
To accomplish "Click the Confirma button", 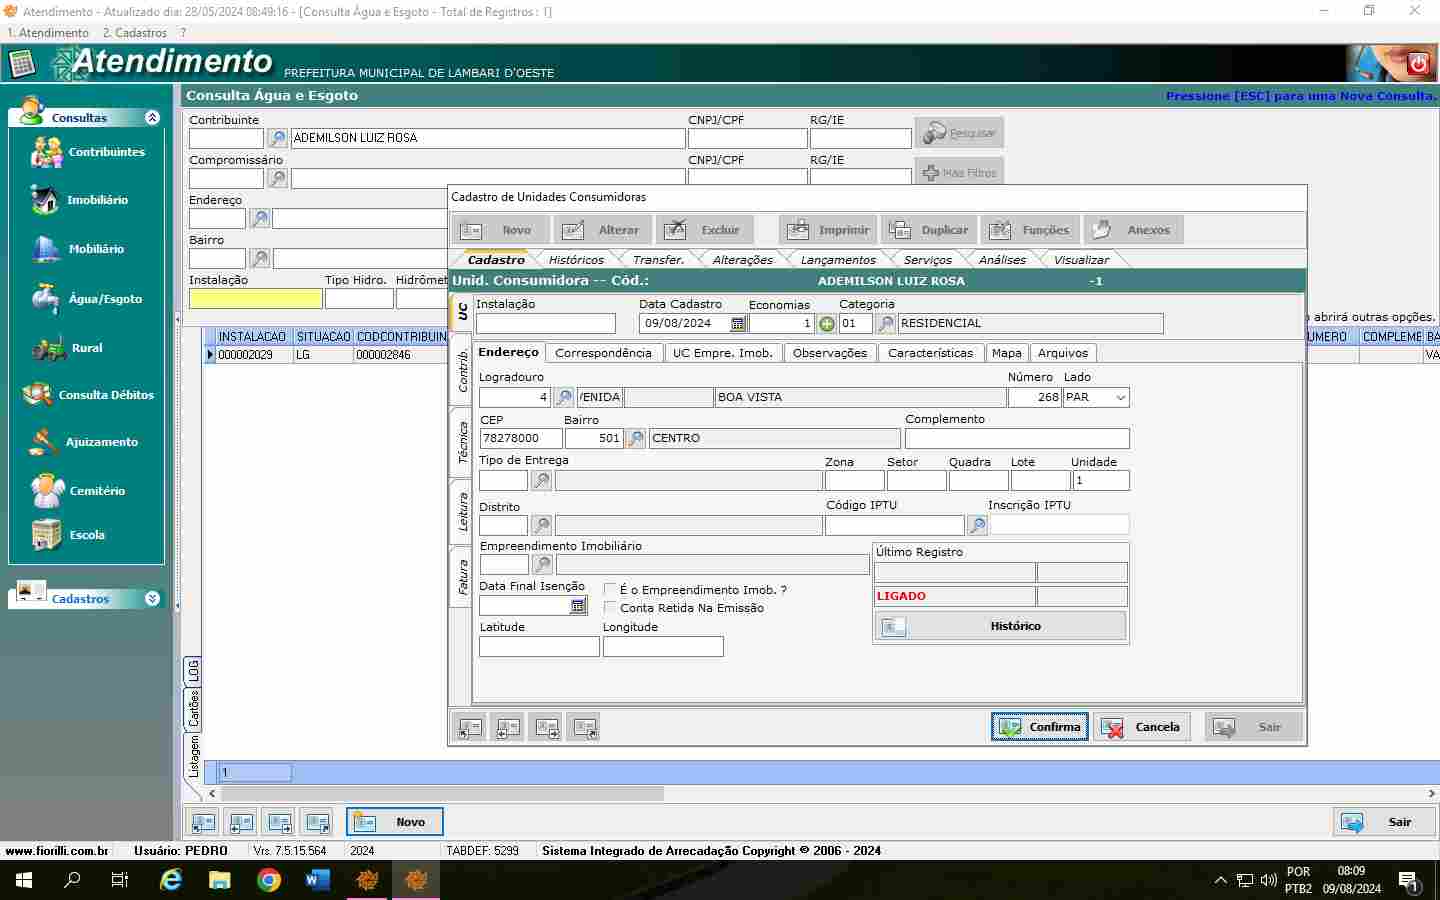I will point(1040,727).
